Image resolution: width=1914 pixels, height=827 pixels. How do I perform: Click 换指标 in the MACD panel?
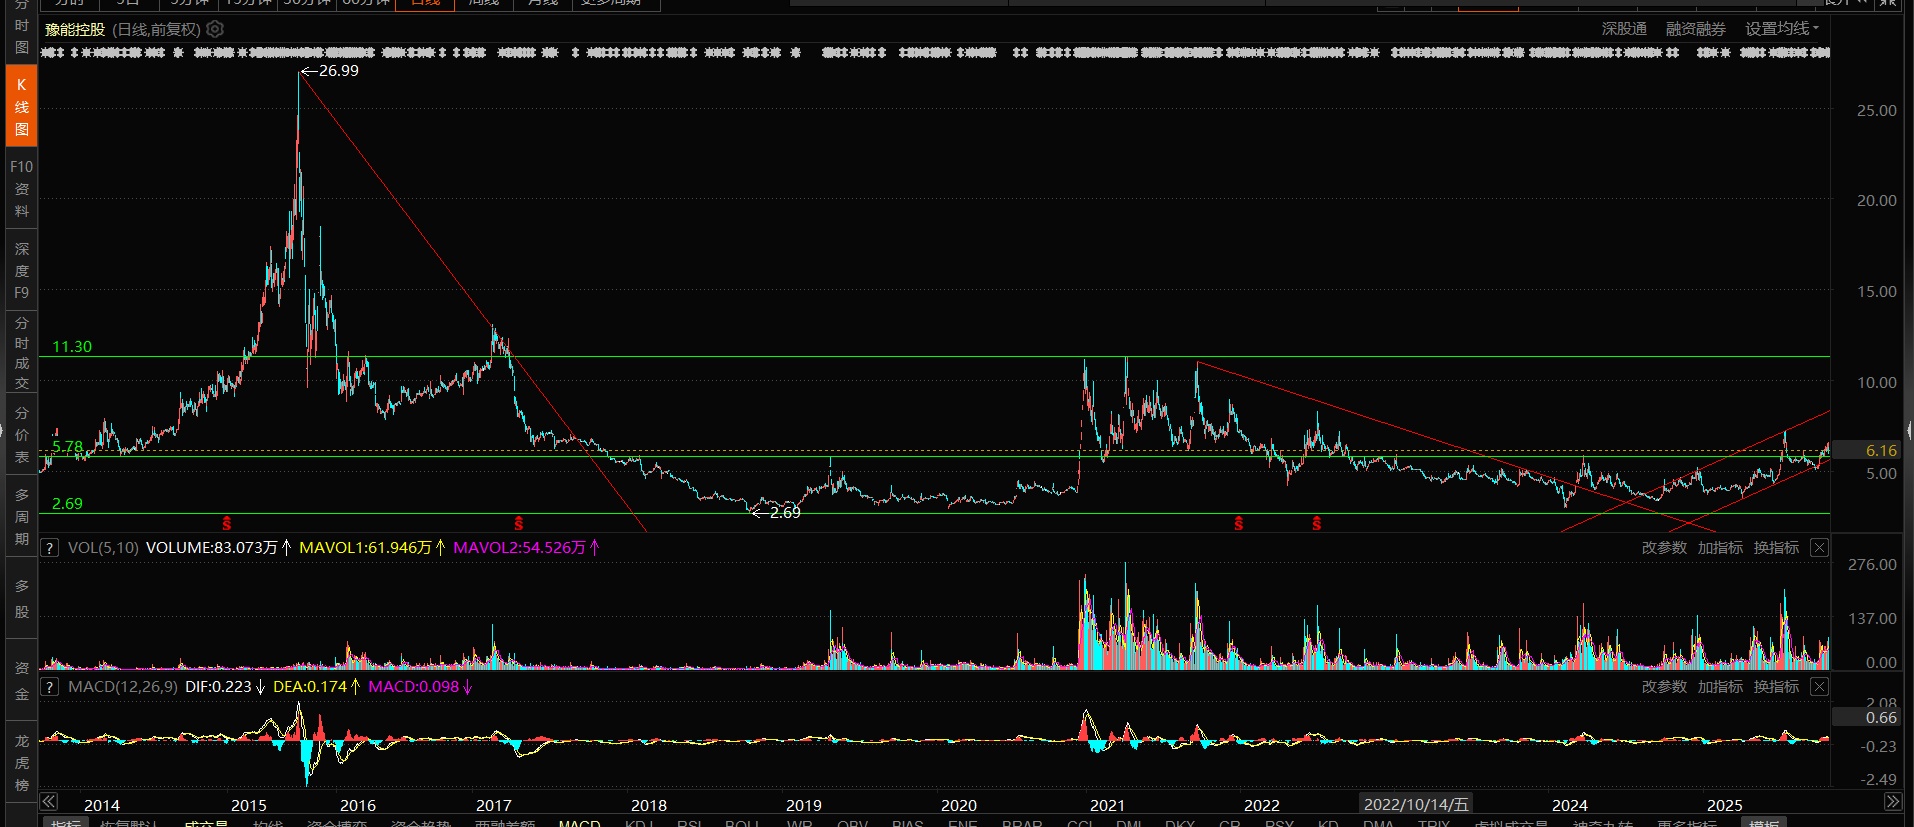1776,687
